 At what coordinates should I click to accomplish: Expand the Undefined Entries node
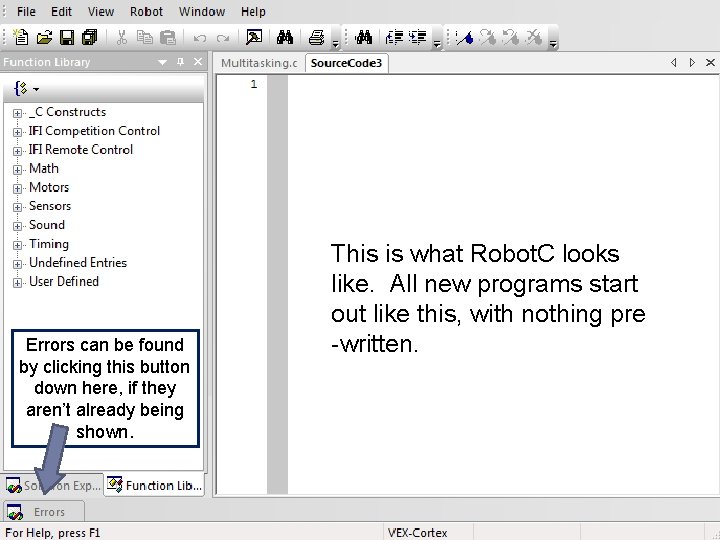click(17, 264)
